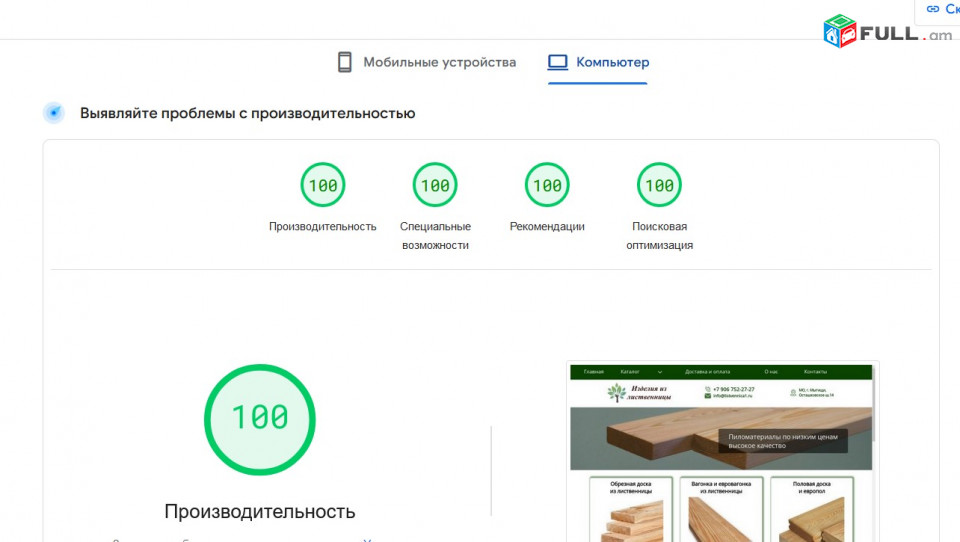The width and height of the screenshot is (960, 542).
Task: Select the Компьютер tab
Action: (x=598, y=62)
